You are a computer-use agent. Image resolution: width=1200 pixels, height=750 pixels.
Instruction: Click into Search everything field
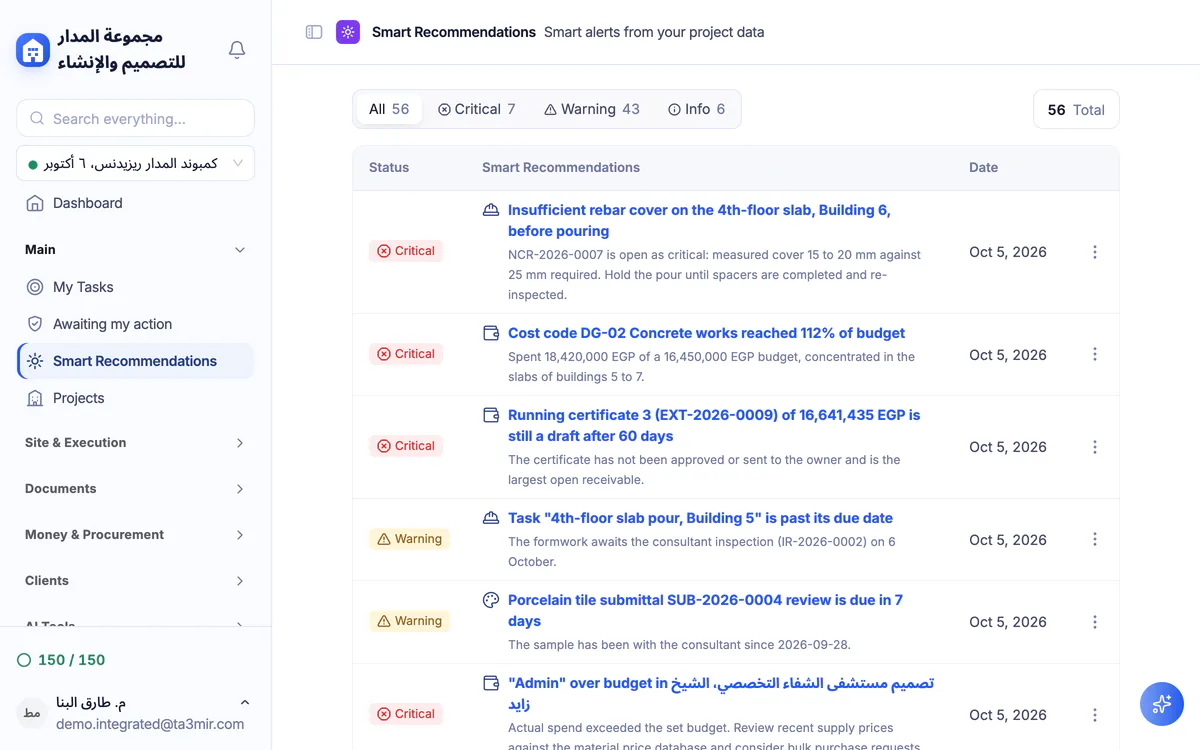pyautogui.click(x=135, y=118)
